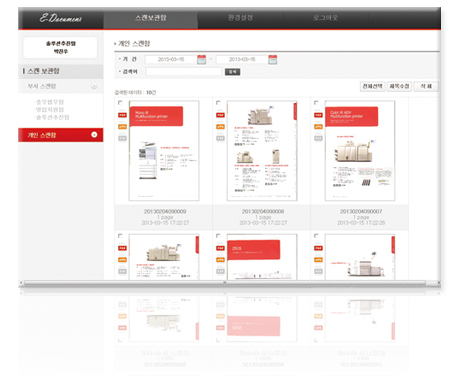
Task: Click the PDF icon on document 20130204090009
Action: pyautogui.click(x=122, y=115)
